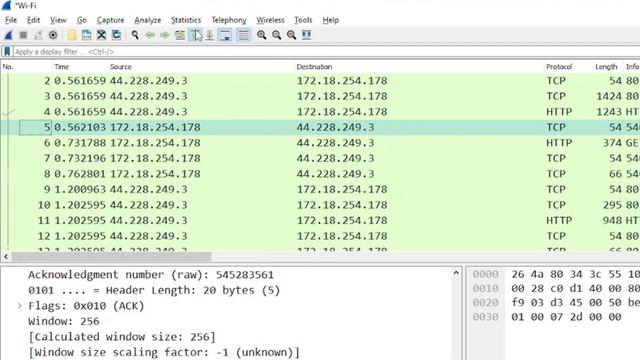Go forward in packet history

click(x=164, y=35)
